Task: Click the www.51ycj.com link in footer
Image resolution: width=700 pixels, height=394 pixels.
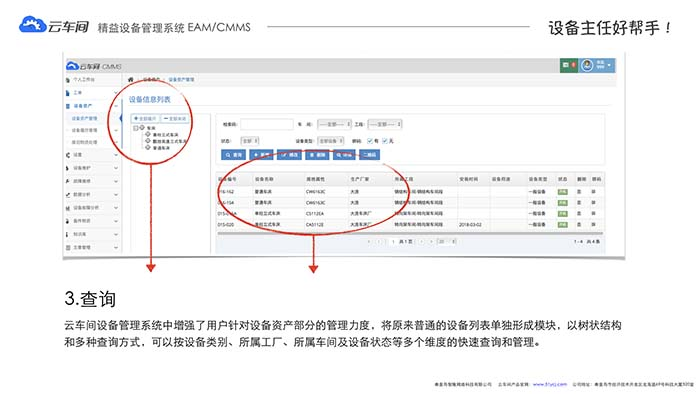Action: pyautogui.click(x=549, y=384)
